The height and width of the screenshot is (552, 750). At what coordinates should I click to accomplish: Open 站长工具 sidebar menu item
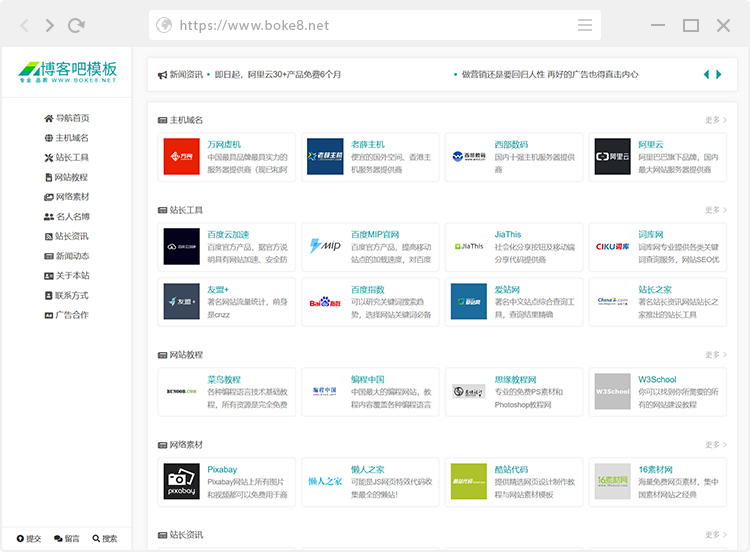pyautogui.click(x=66, y=157)
